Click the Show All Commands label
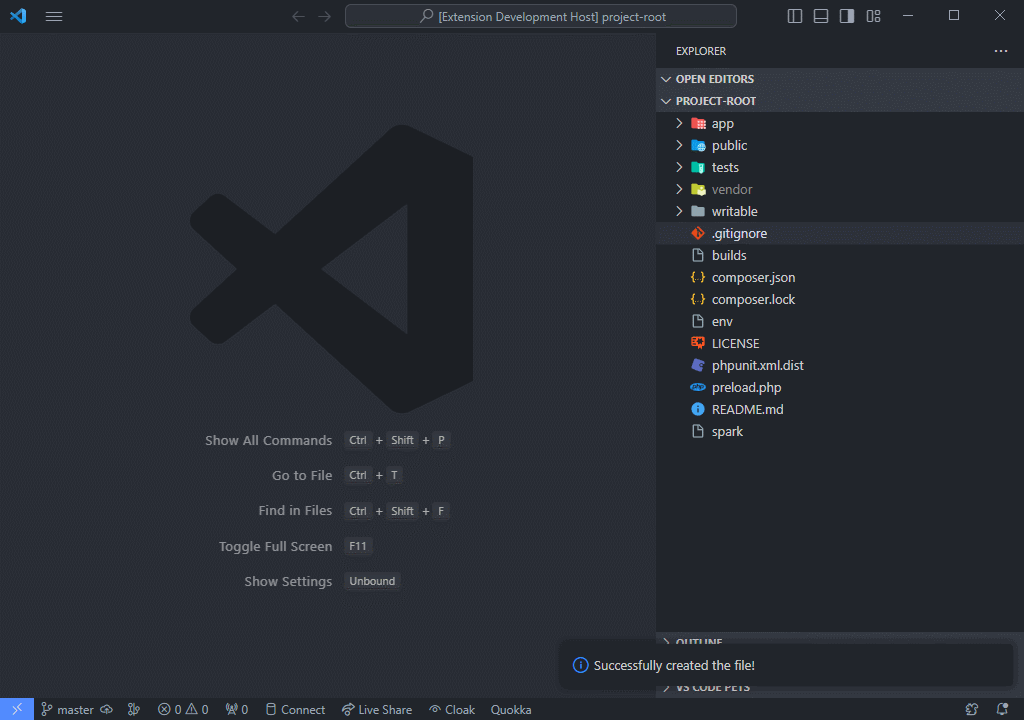 point(268,440)
